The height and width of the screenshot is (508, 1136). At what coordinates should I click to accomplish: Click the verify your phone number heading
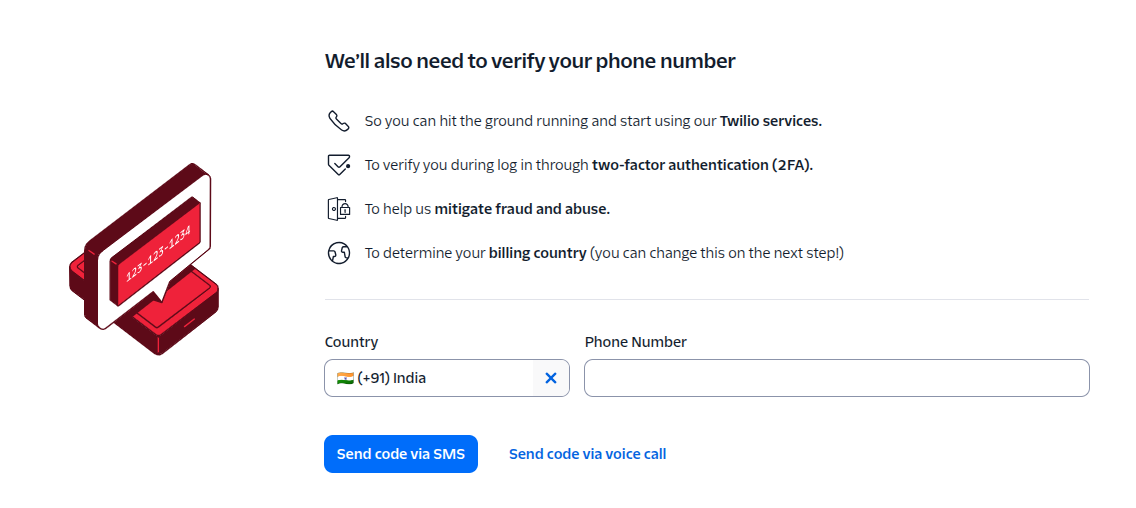(x=530, y=61)
